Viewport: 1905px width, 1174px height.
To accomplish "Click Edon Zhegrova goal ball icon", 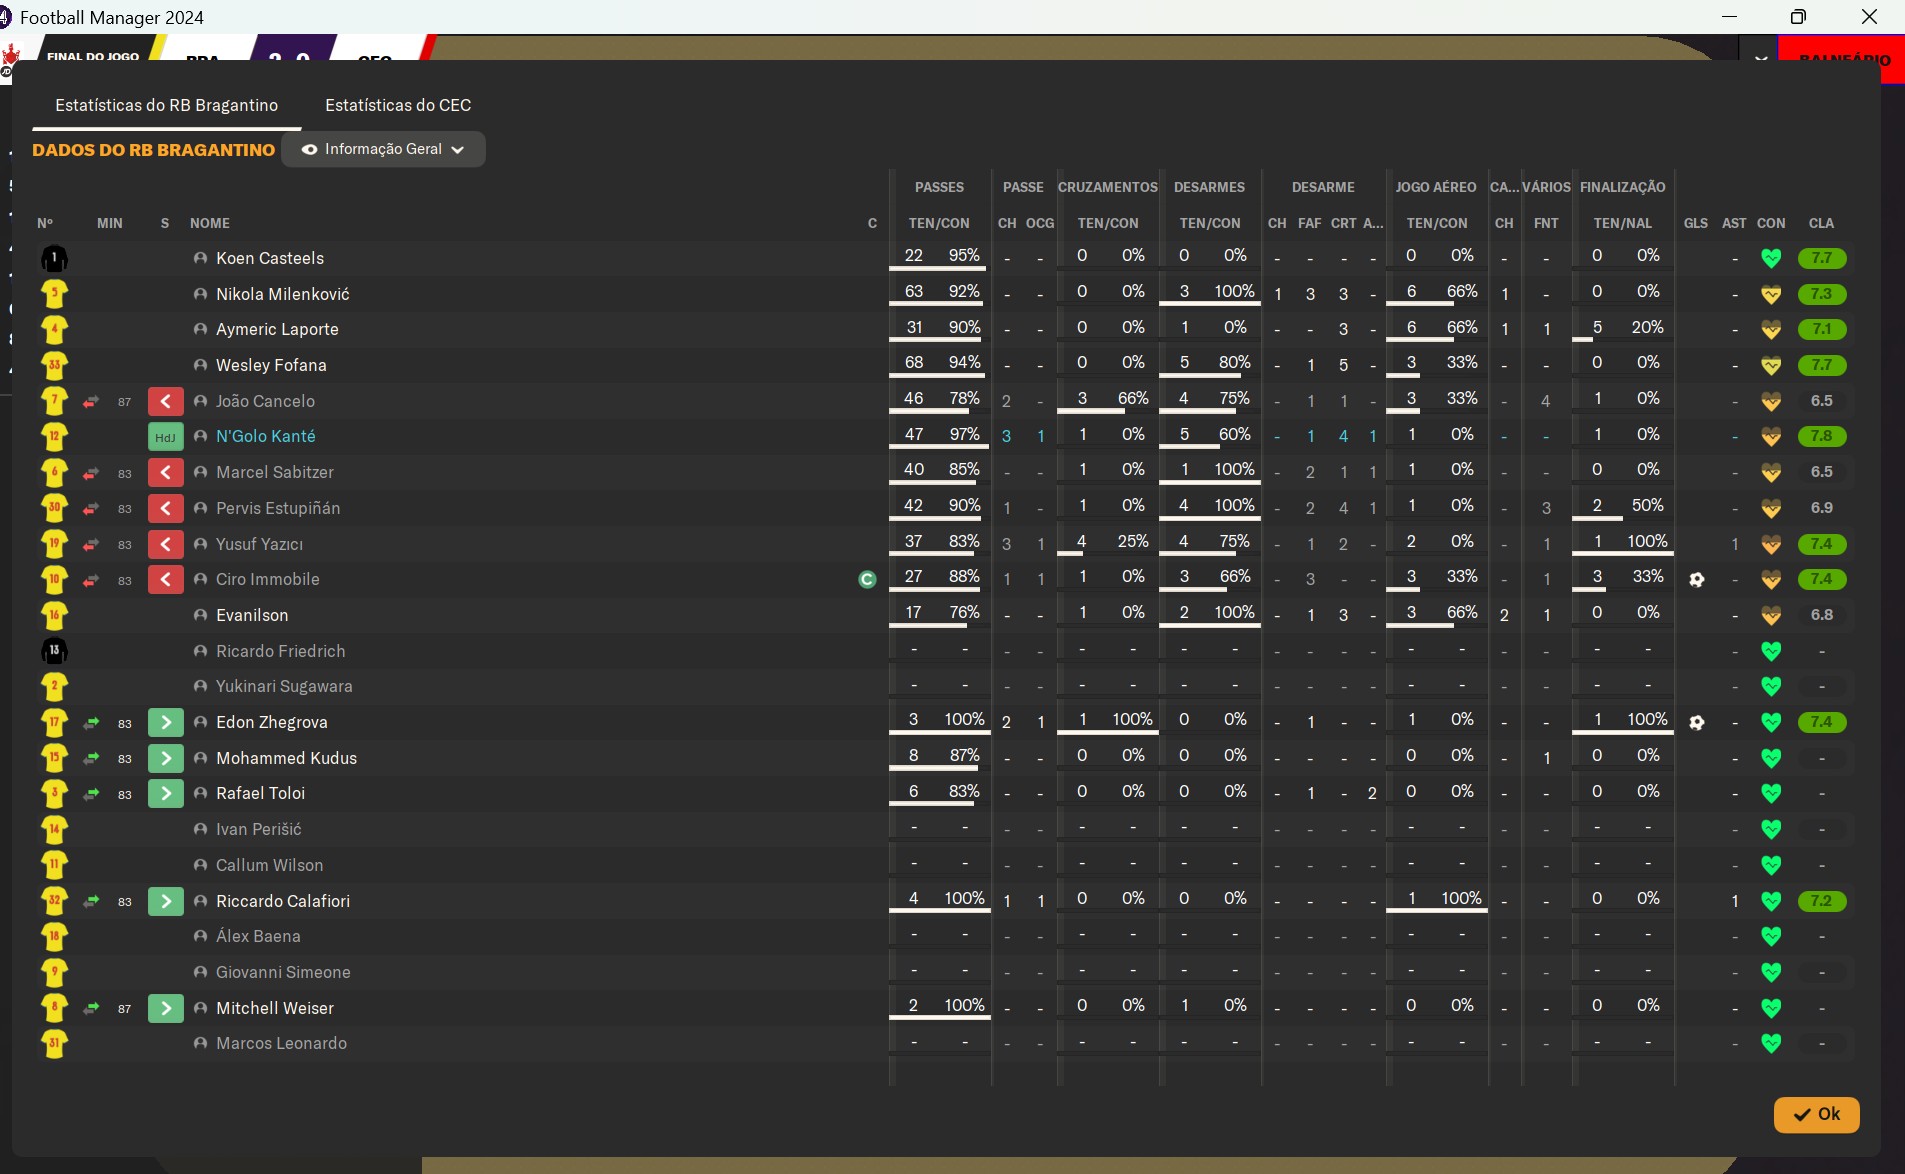I will point(1696,722).
